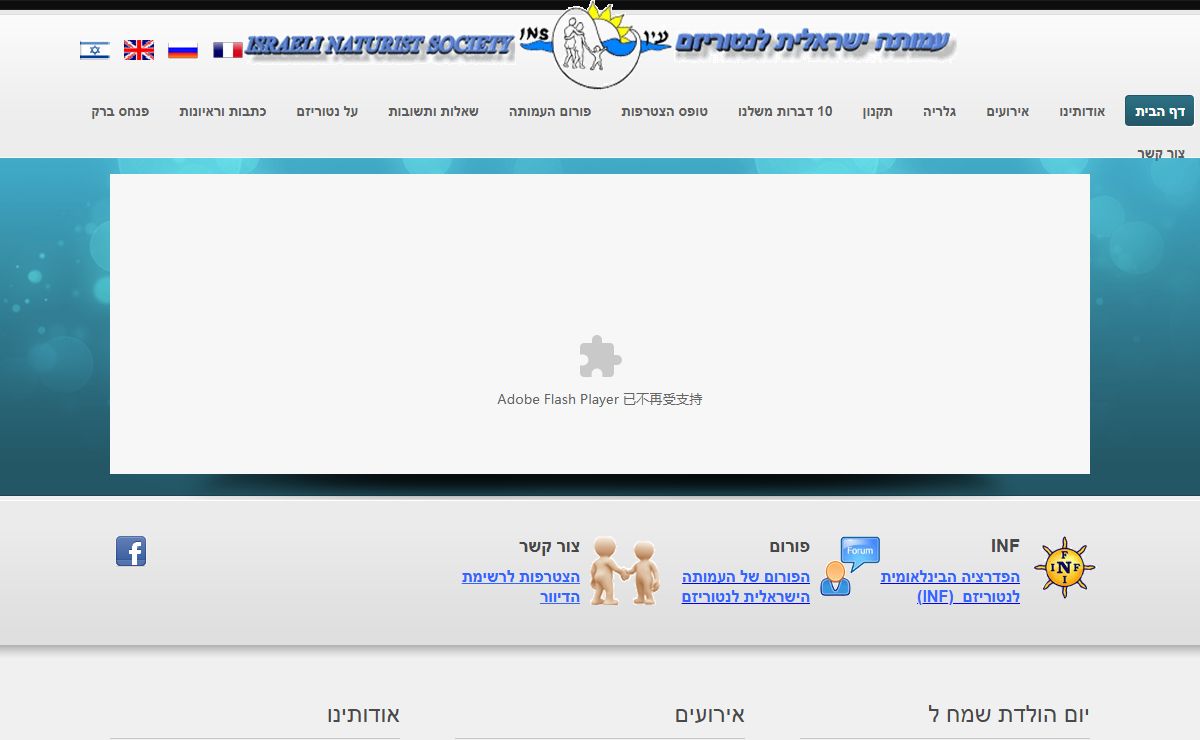Choose the Russian flag language option

183,50
